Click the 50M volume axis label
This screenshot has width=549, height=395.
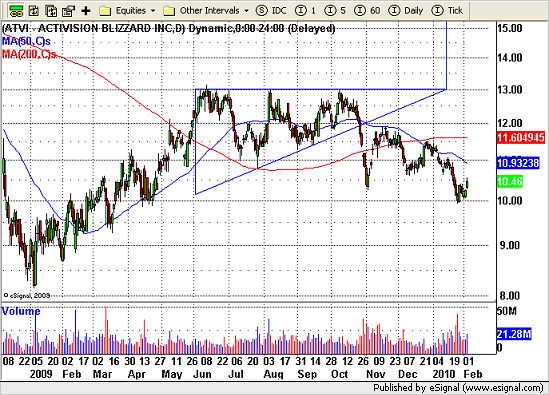507,311
